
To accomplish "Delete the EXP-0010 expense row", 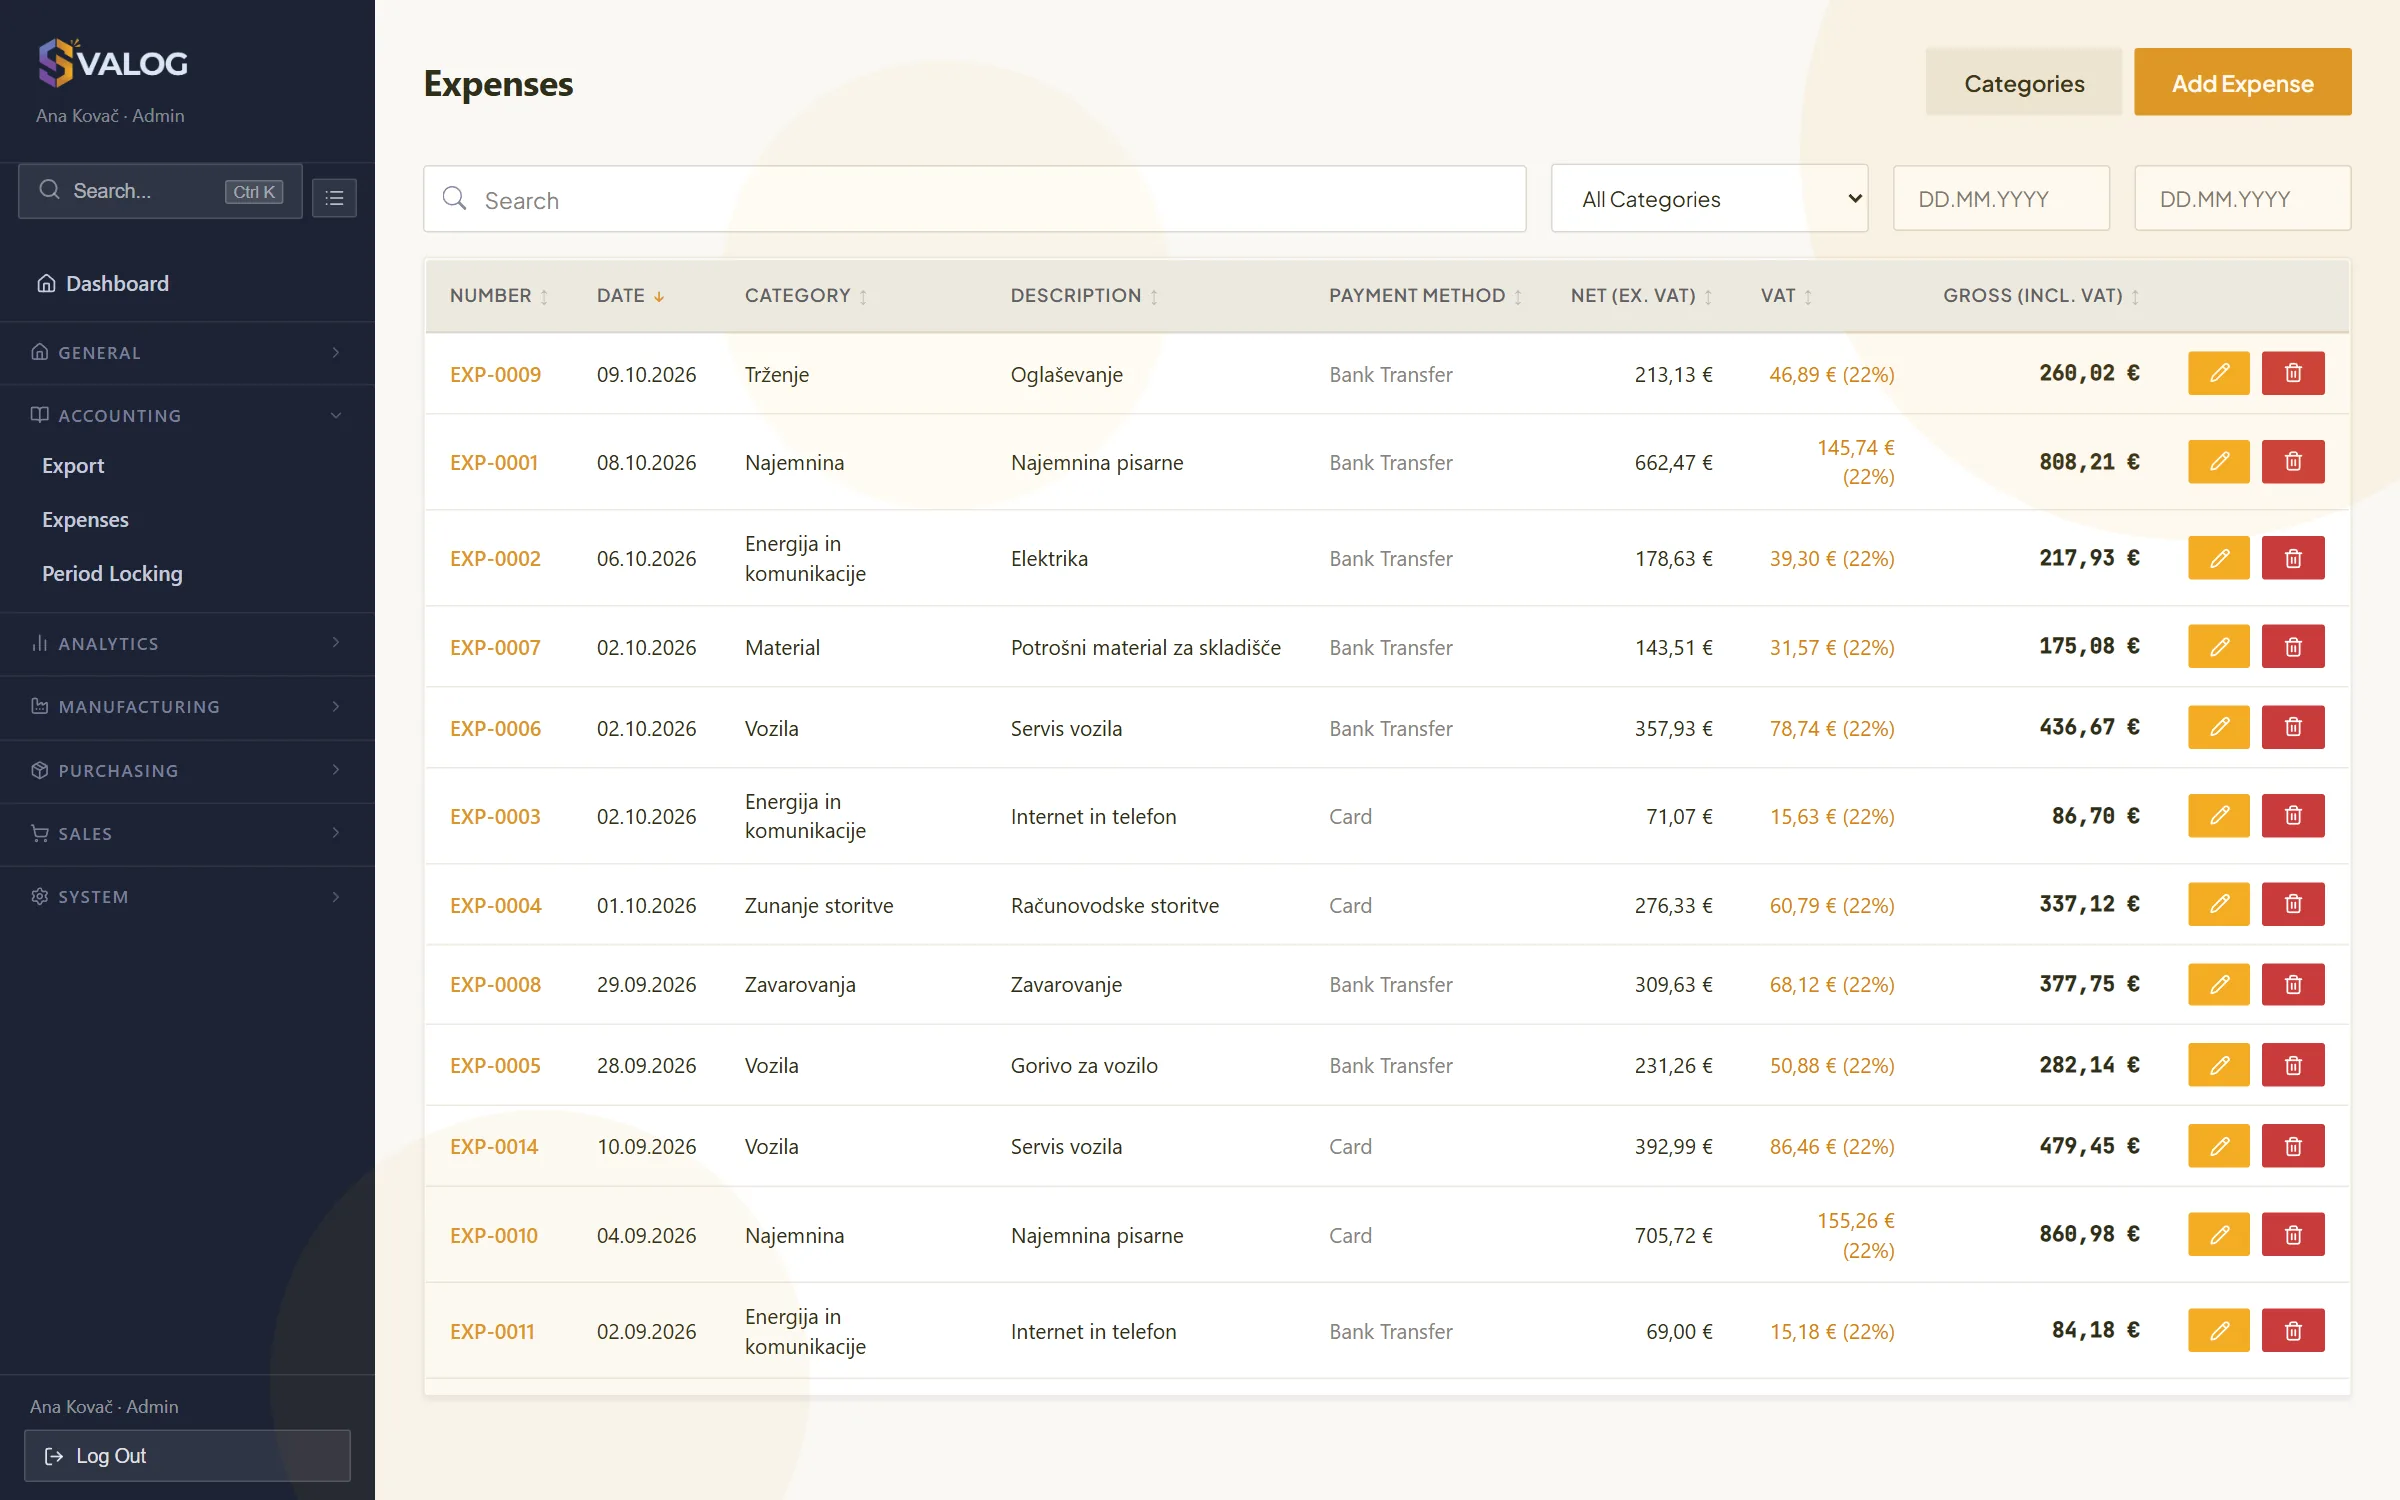I will point(2293,1235).
